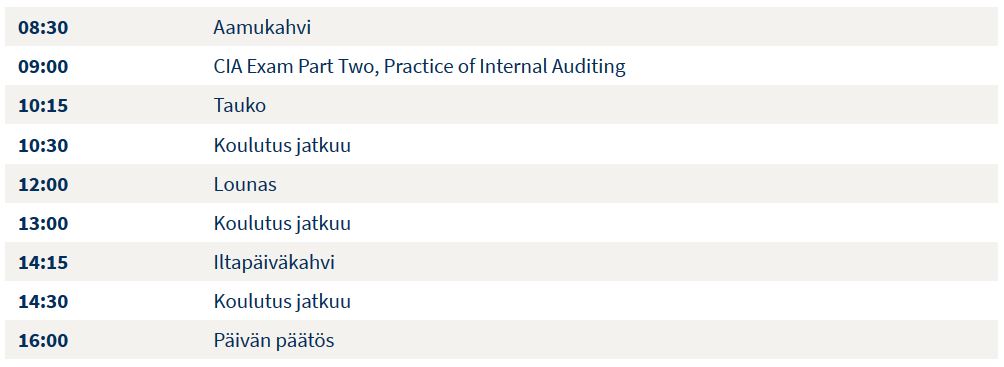Select the Aamukahvi schedule entry
The height and width of the screenshot is (367, 1004).
click(262, 28)
